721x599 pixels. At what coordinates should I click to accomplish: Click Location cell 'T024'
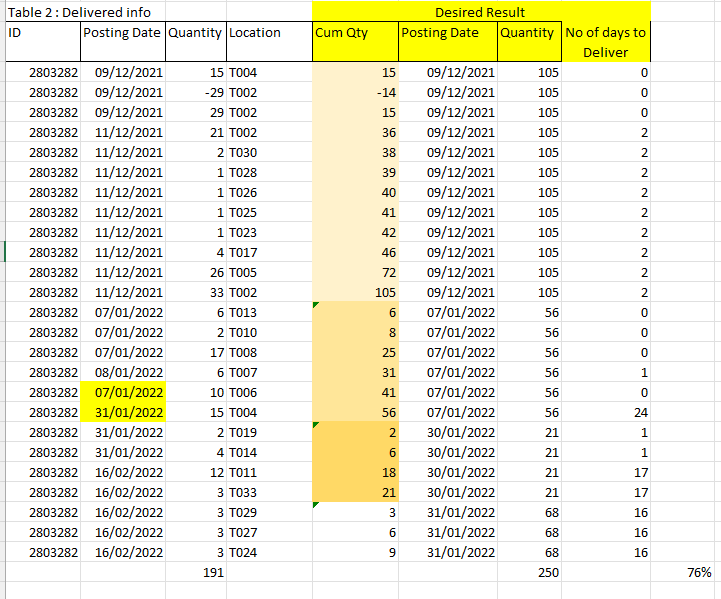click(x=269, y=552)
